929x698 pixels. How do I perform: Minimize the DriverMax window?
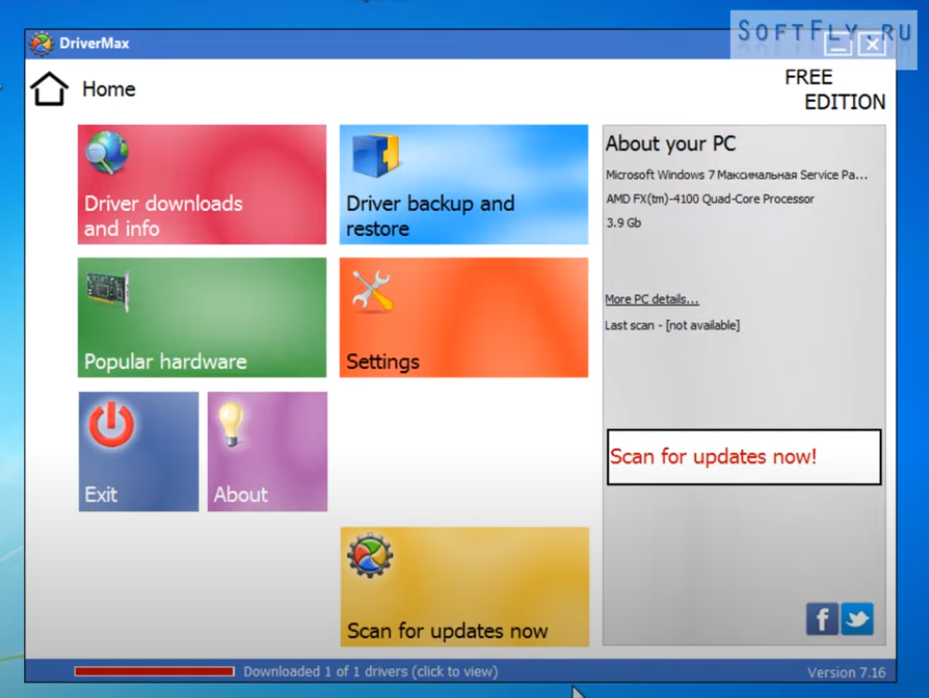click(x=838, y=44)
